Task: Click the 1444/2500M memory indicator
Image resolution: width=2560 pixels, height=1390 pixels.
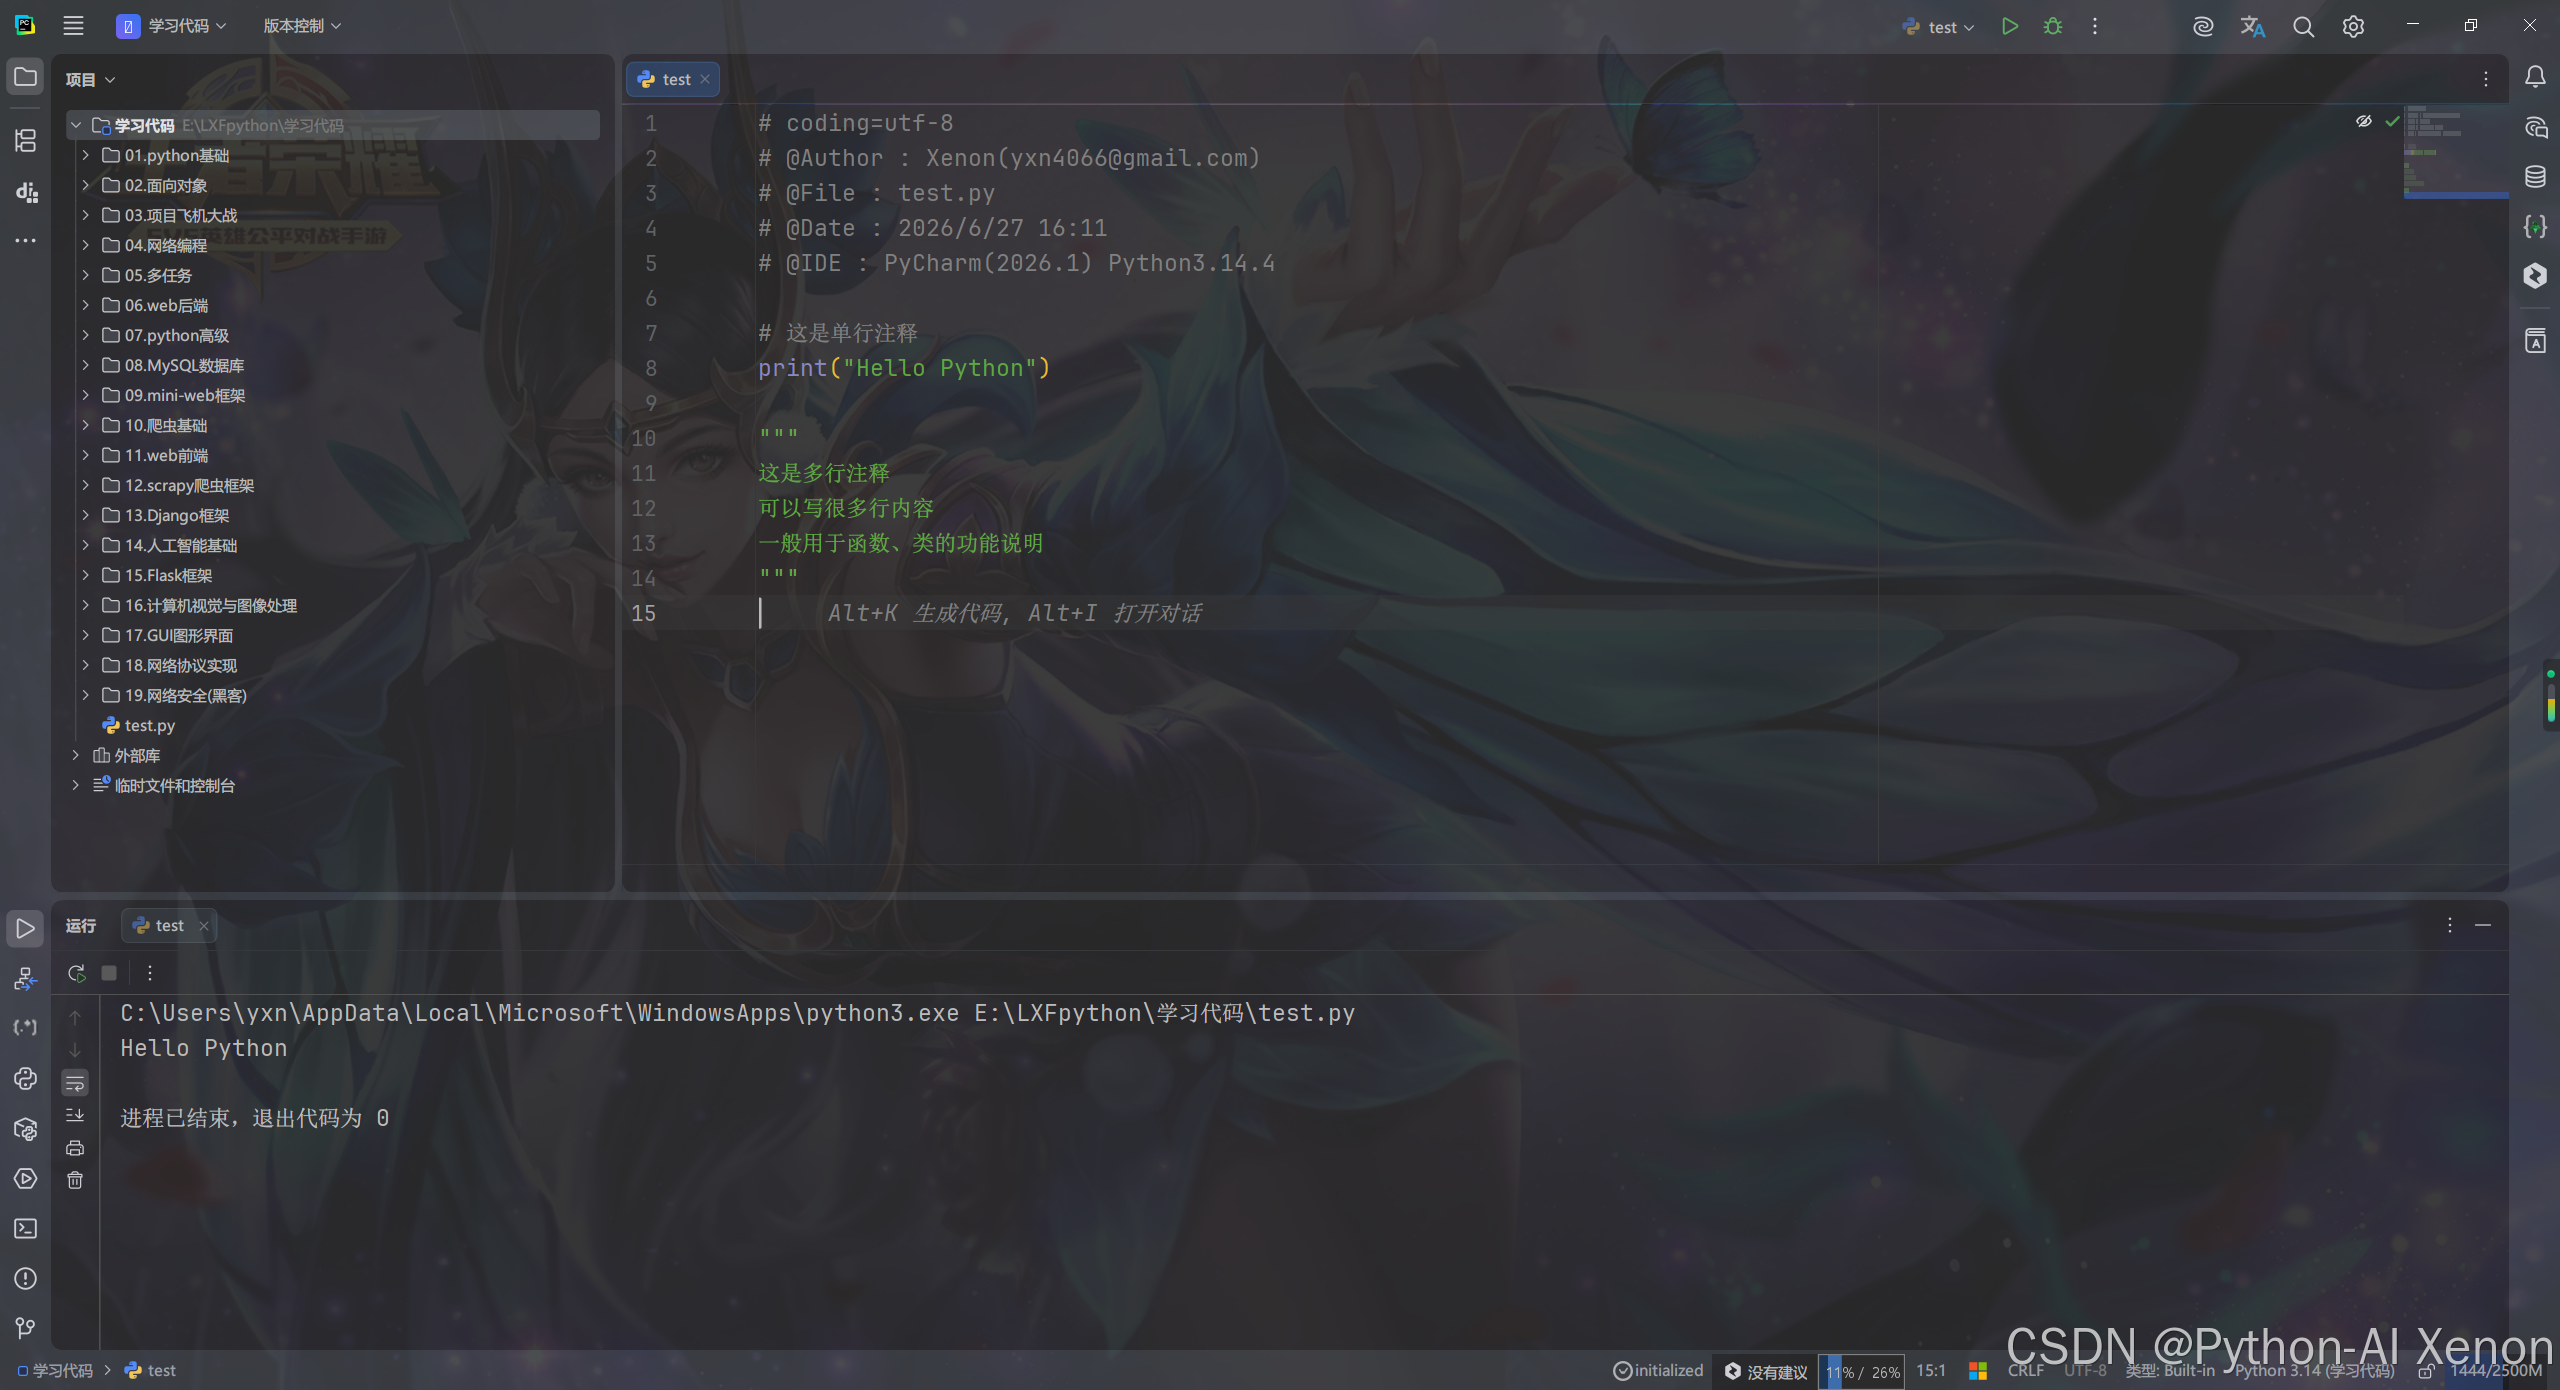Action: 2496,1371
